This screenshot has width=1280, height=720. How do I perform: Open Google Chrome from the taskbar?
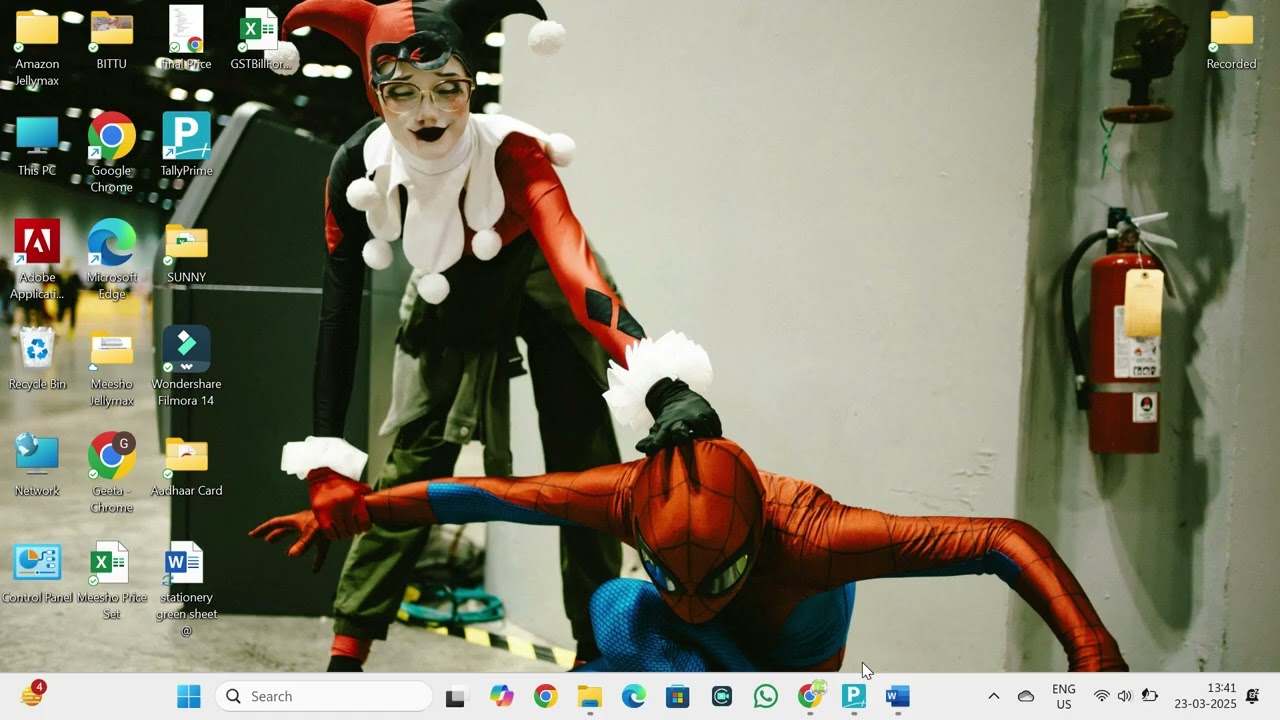click(546, 696)
